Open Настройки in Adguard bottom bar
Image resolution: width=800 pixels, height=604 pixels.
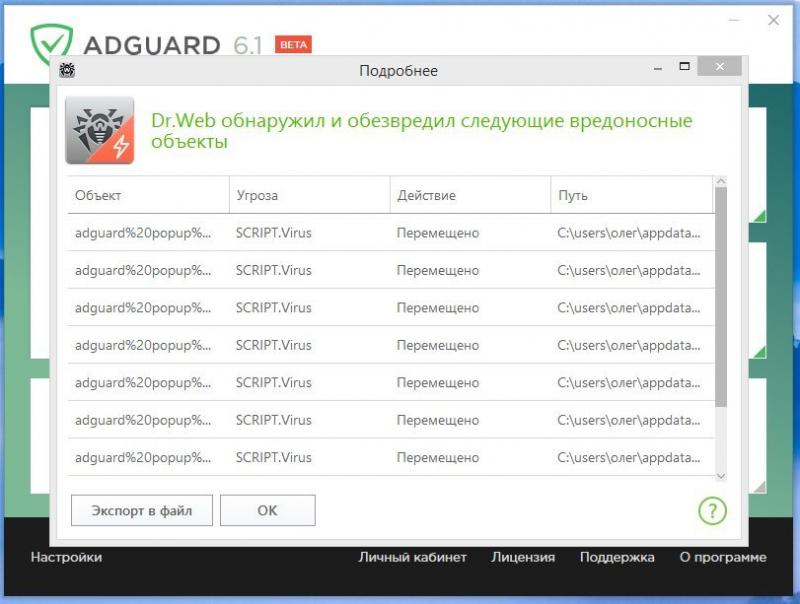click(66, 557)
